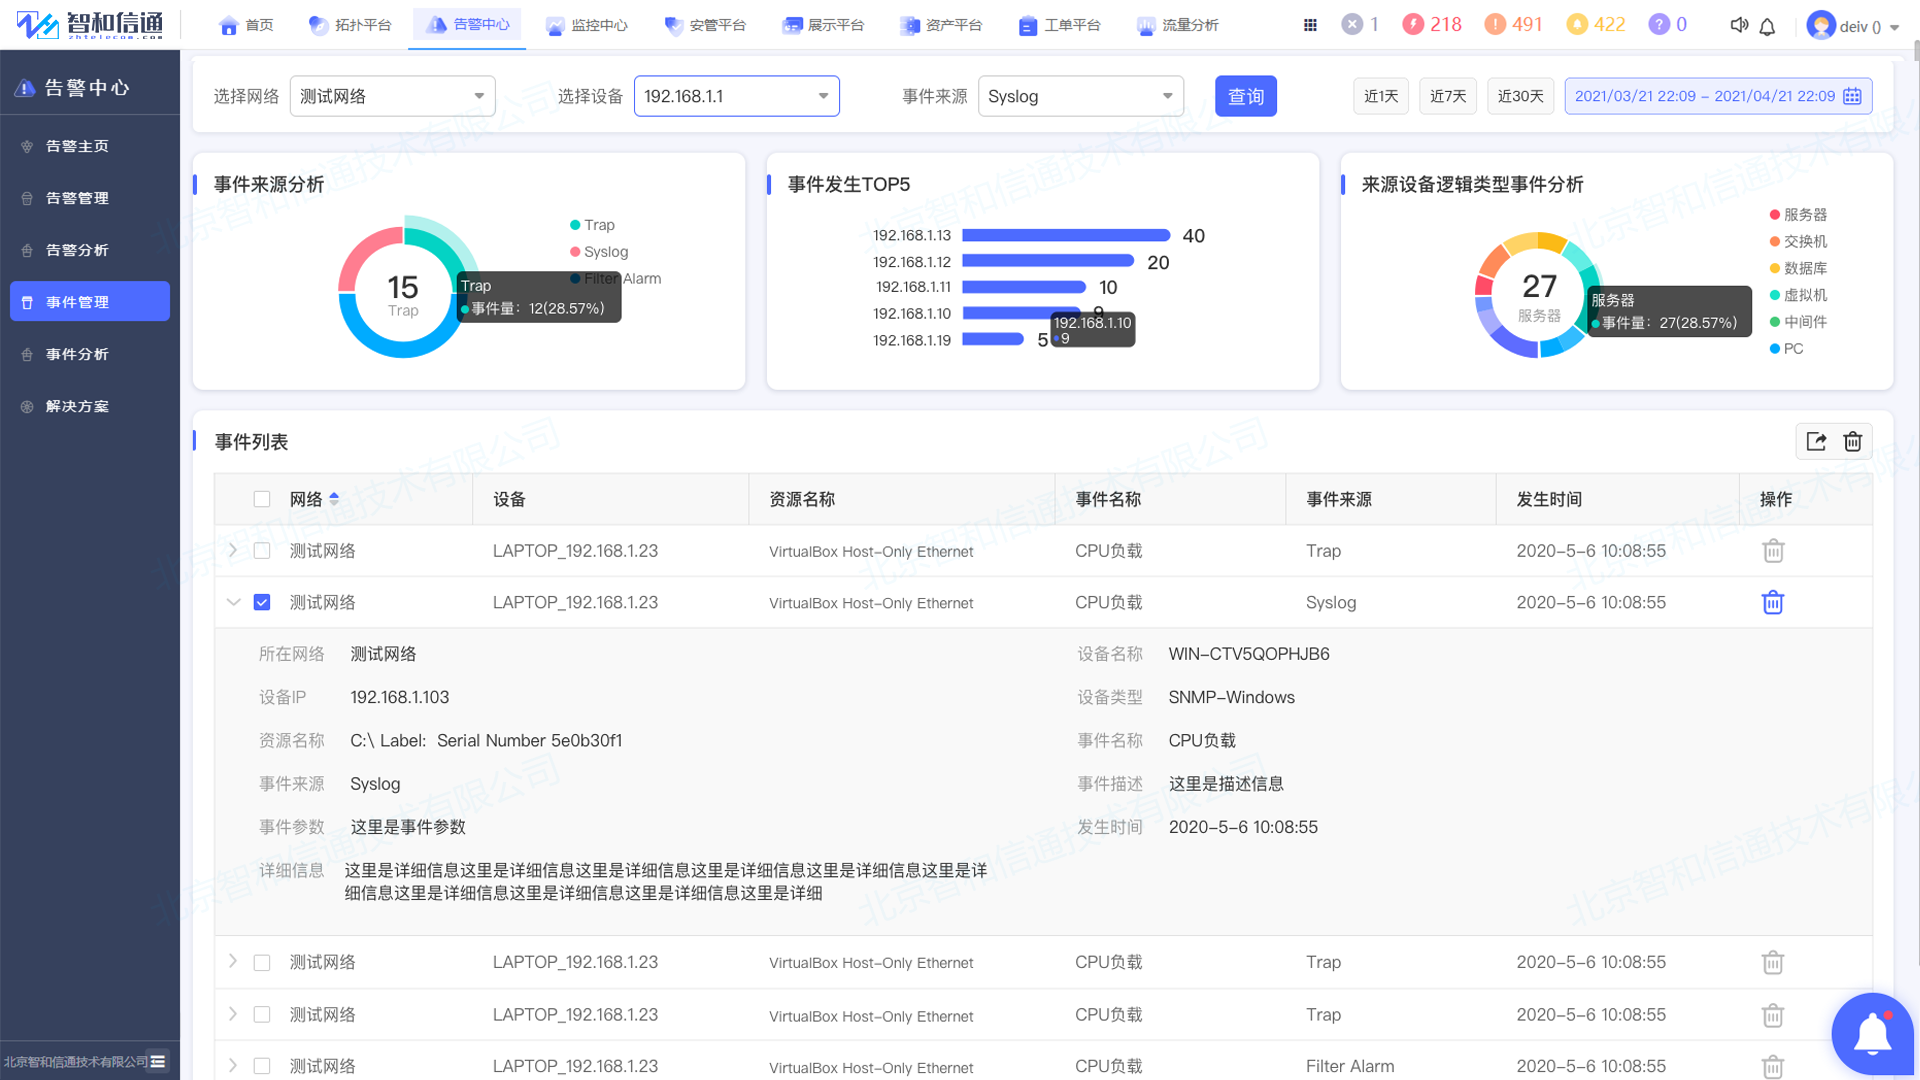
Task: Click the speaker sound icon in top bar
Action: (1739, 25)
